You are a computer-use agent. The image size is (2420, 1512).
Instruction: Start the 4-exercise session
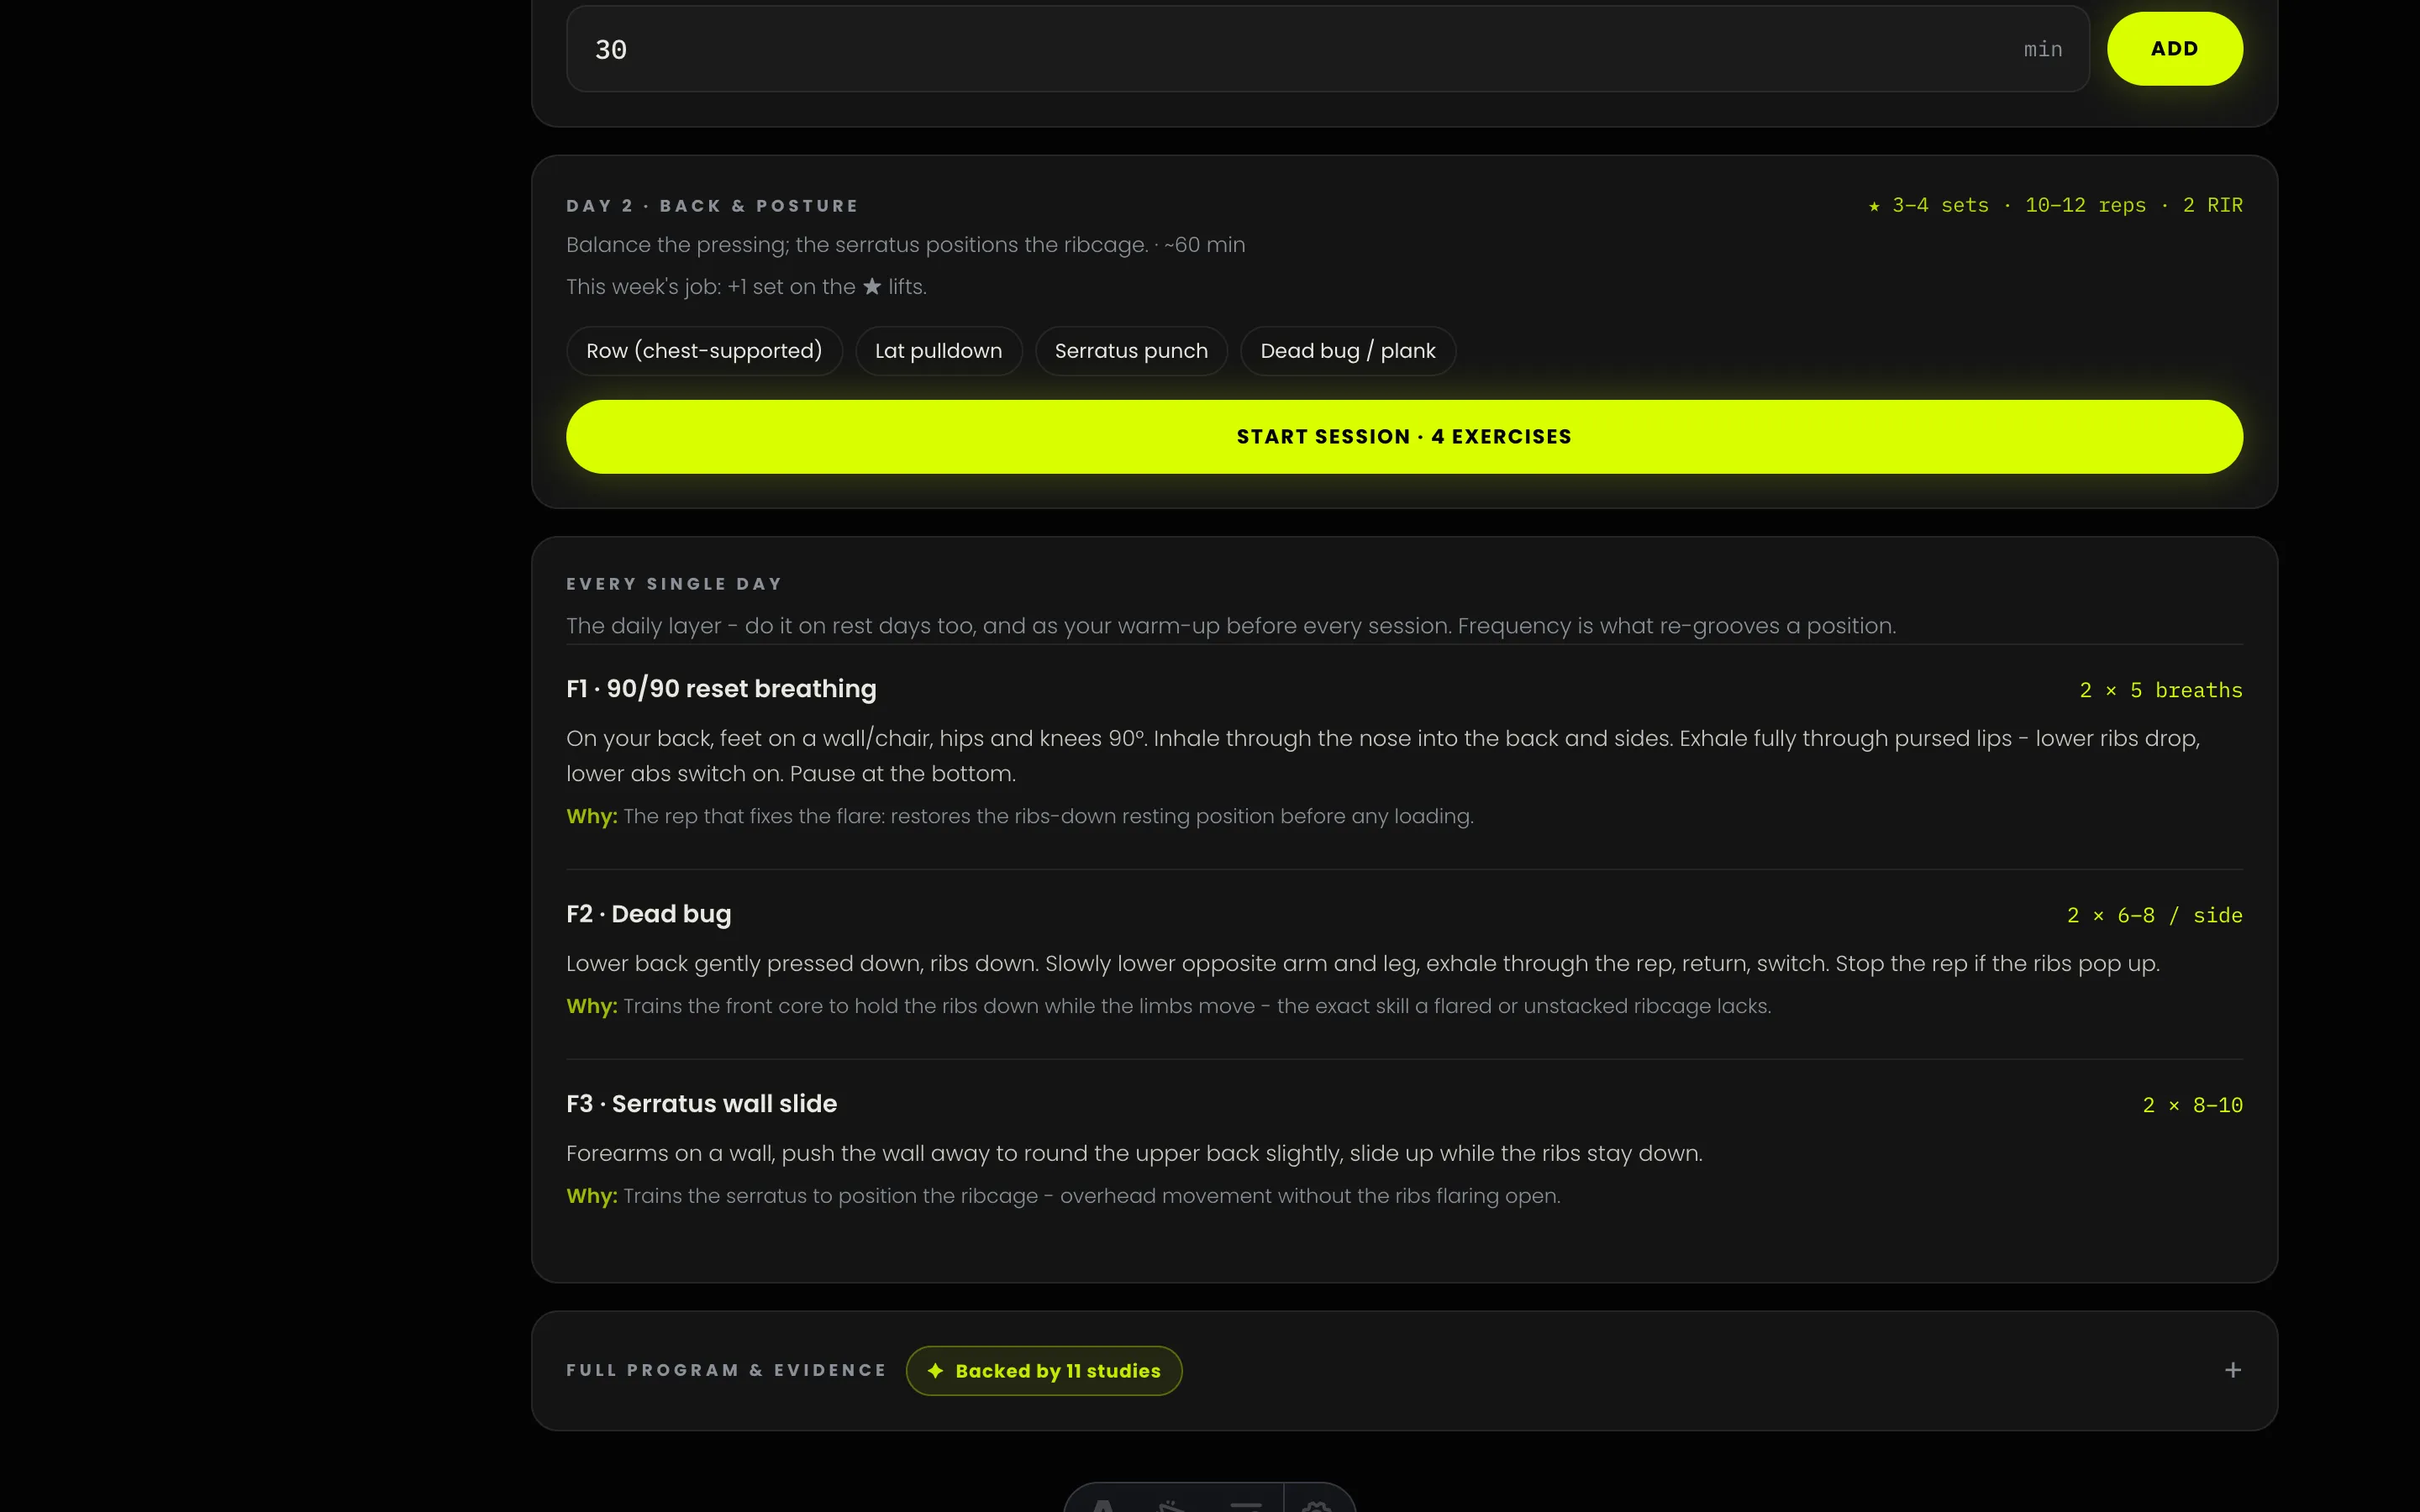1404,437
